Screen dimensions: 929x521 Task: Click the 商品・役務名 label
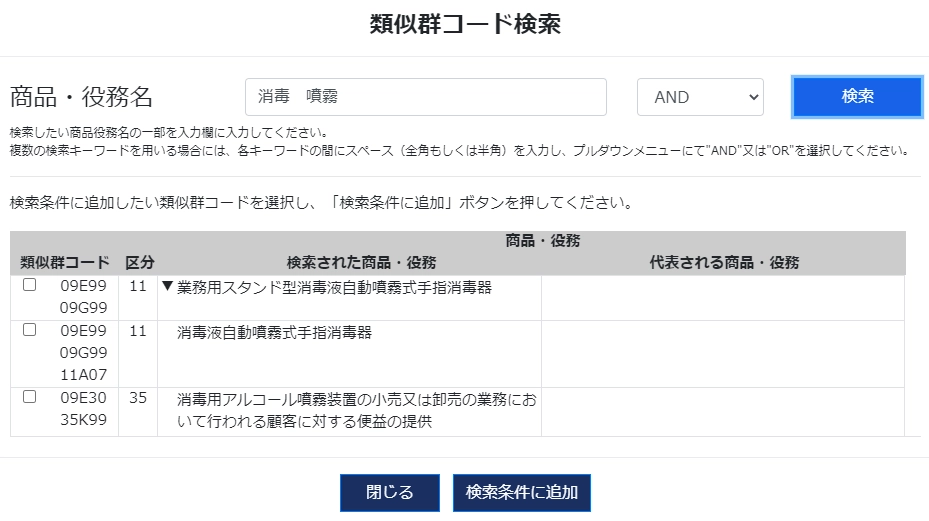[x=81, y=97]
